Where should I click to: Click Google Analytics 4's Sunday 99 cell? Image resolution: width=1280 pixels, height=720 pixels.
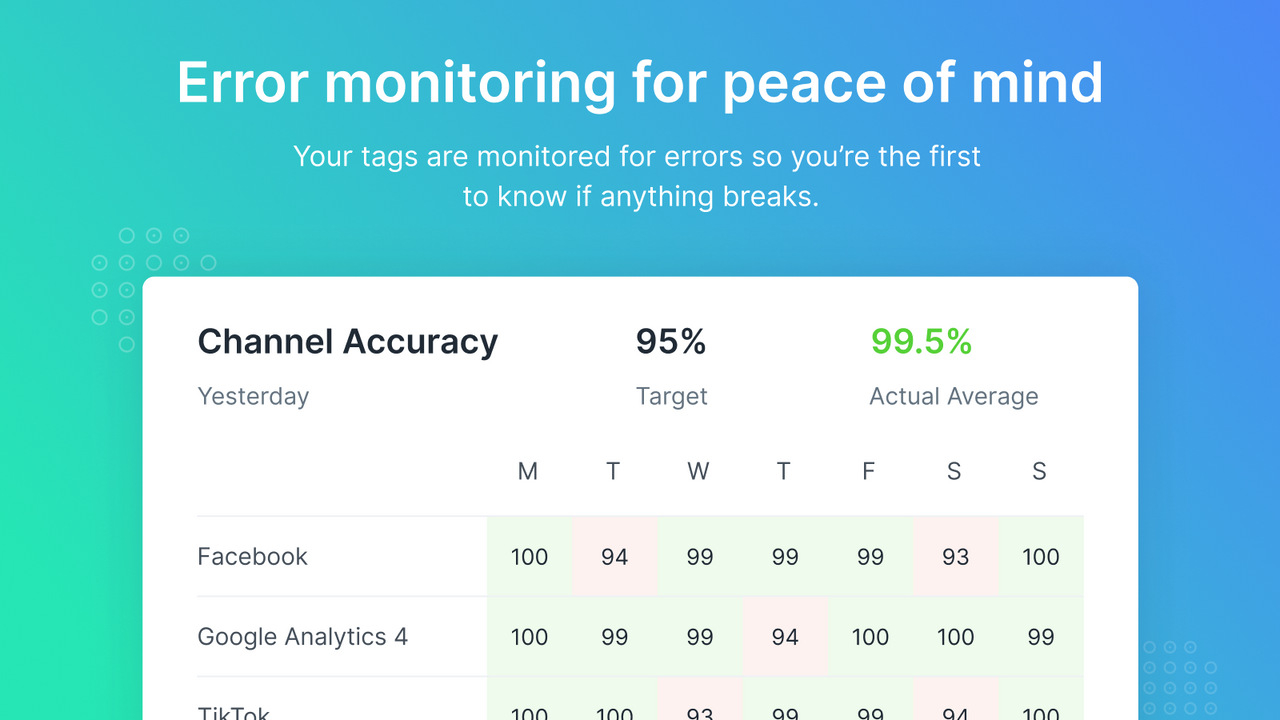1040,637
